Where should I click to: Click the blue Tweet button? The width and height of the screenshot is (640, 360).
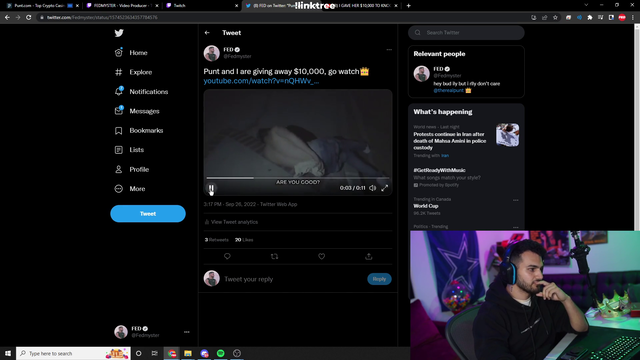(x=148, y=213)
